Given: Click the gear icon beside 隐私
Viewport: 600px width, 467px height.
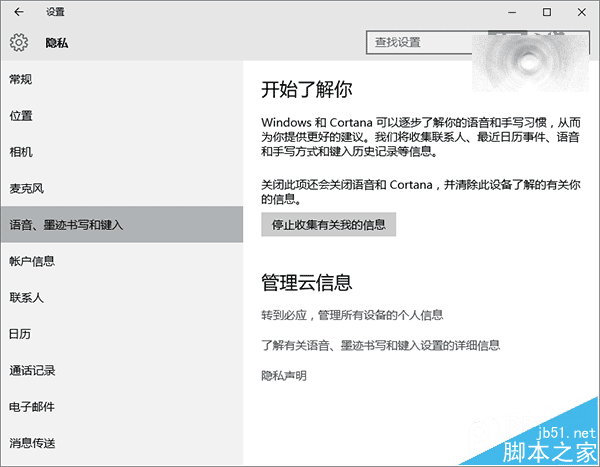Looking at the screenshot, I should 19,43.
